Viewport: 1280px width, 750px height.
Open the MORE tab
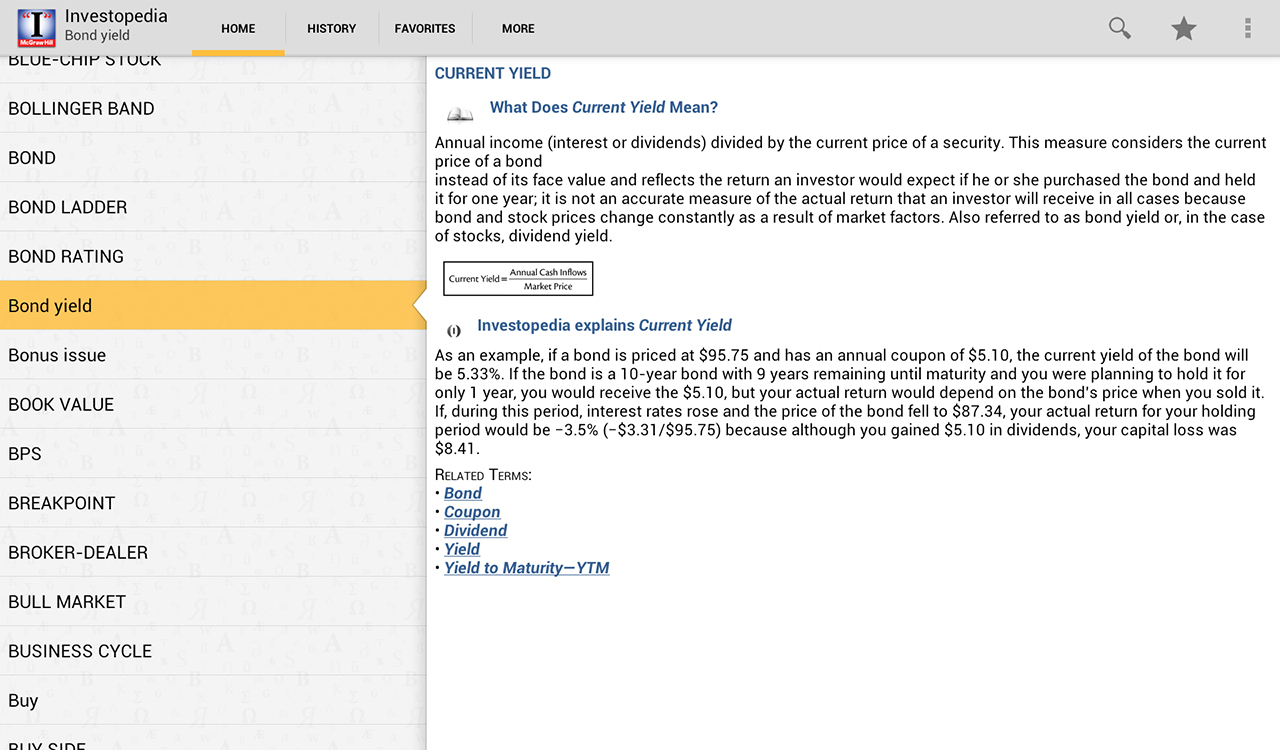tap(518, 28)
